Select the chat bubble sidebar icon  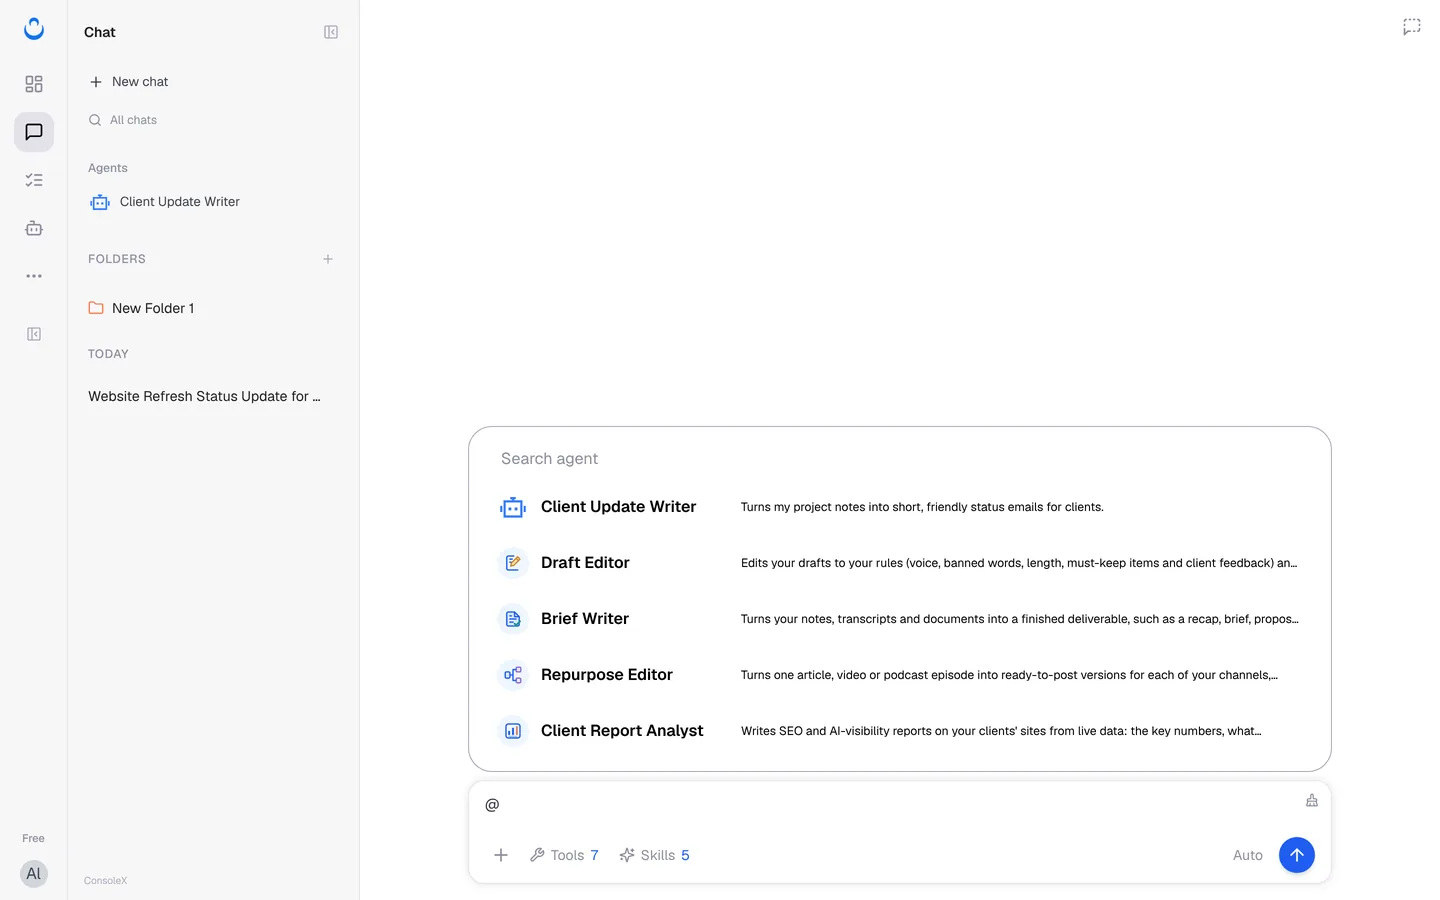(x=34, y=132)
